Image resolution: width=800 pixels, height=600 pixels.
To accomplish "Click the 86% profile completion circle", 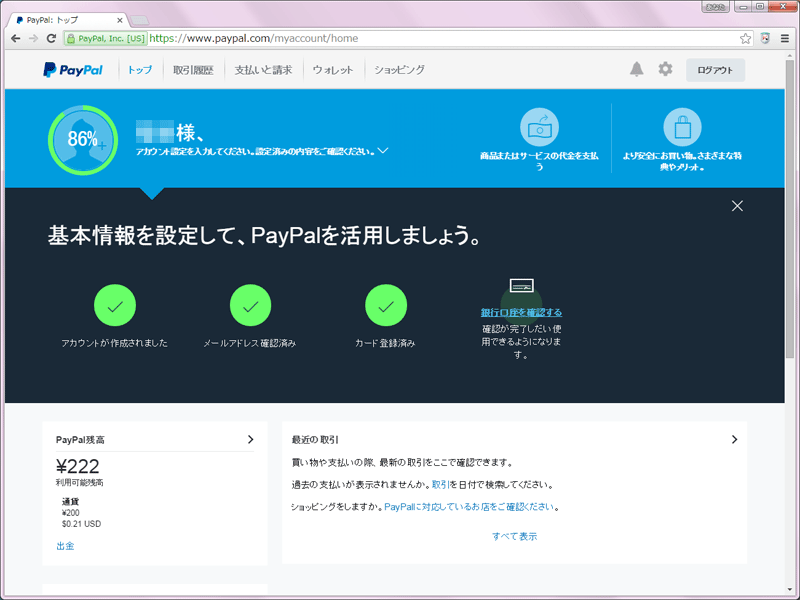I will 83,140.
